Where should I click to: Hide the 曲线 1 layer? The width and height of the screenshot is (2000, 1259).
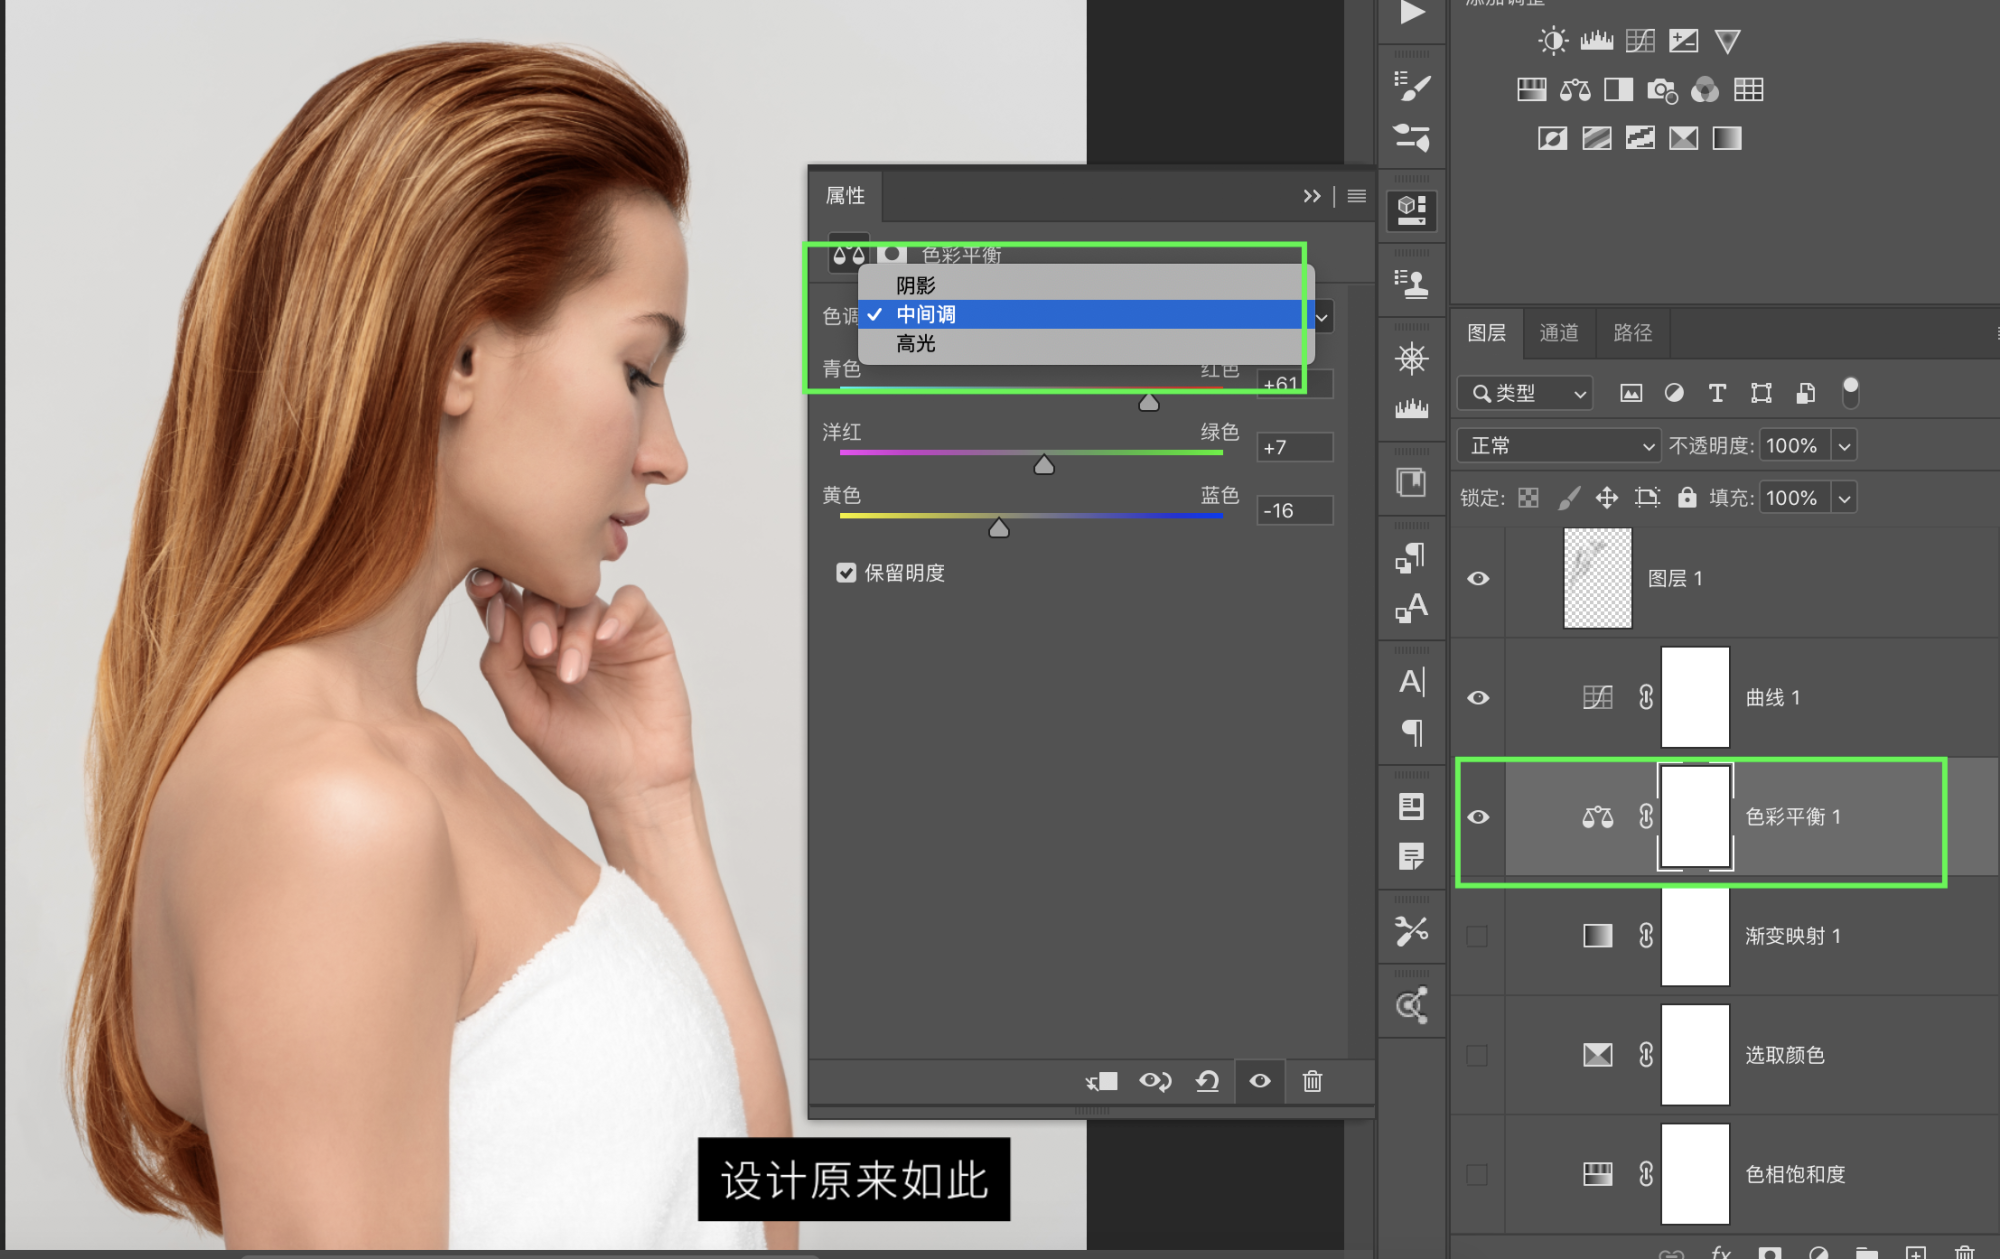1478,698
